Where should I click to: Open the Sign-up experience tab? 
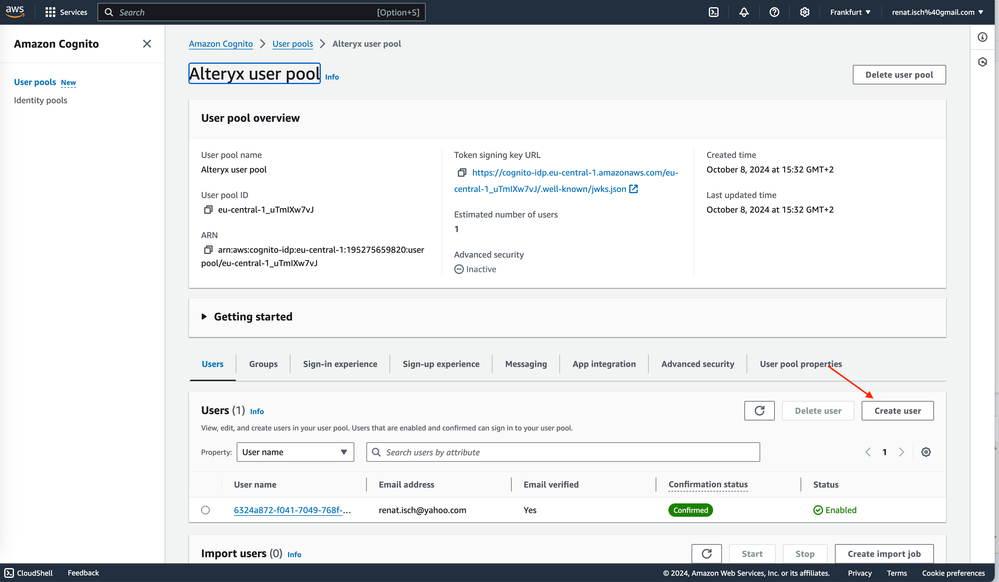[x=441, y=364]
